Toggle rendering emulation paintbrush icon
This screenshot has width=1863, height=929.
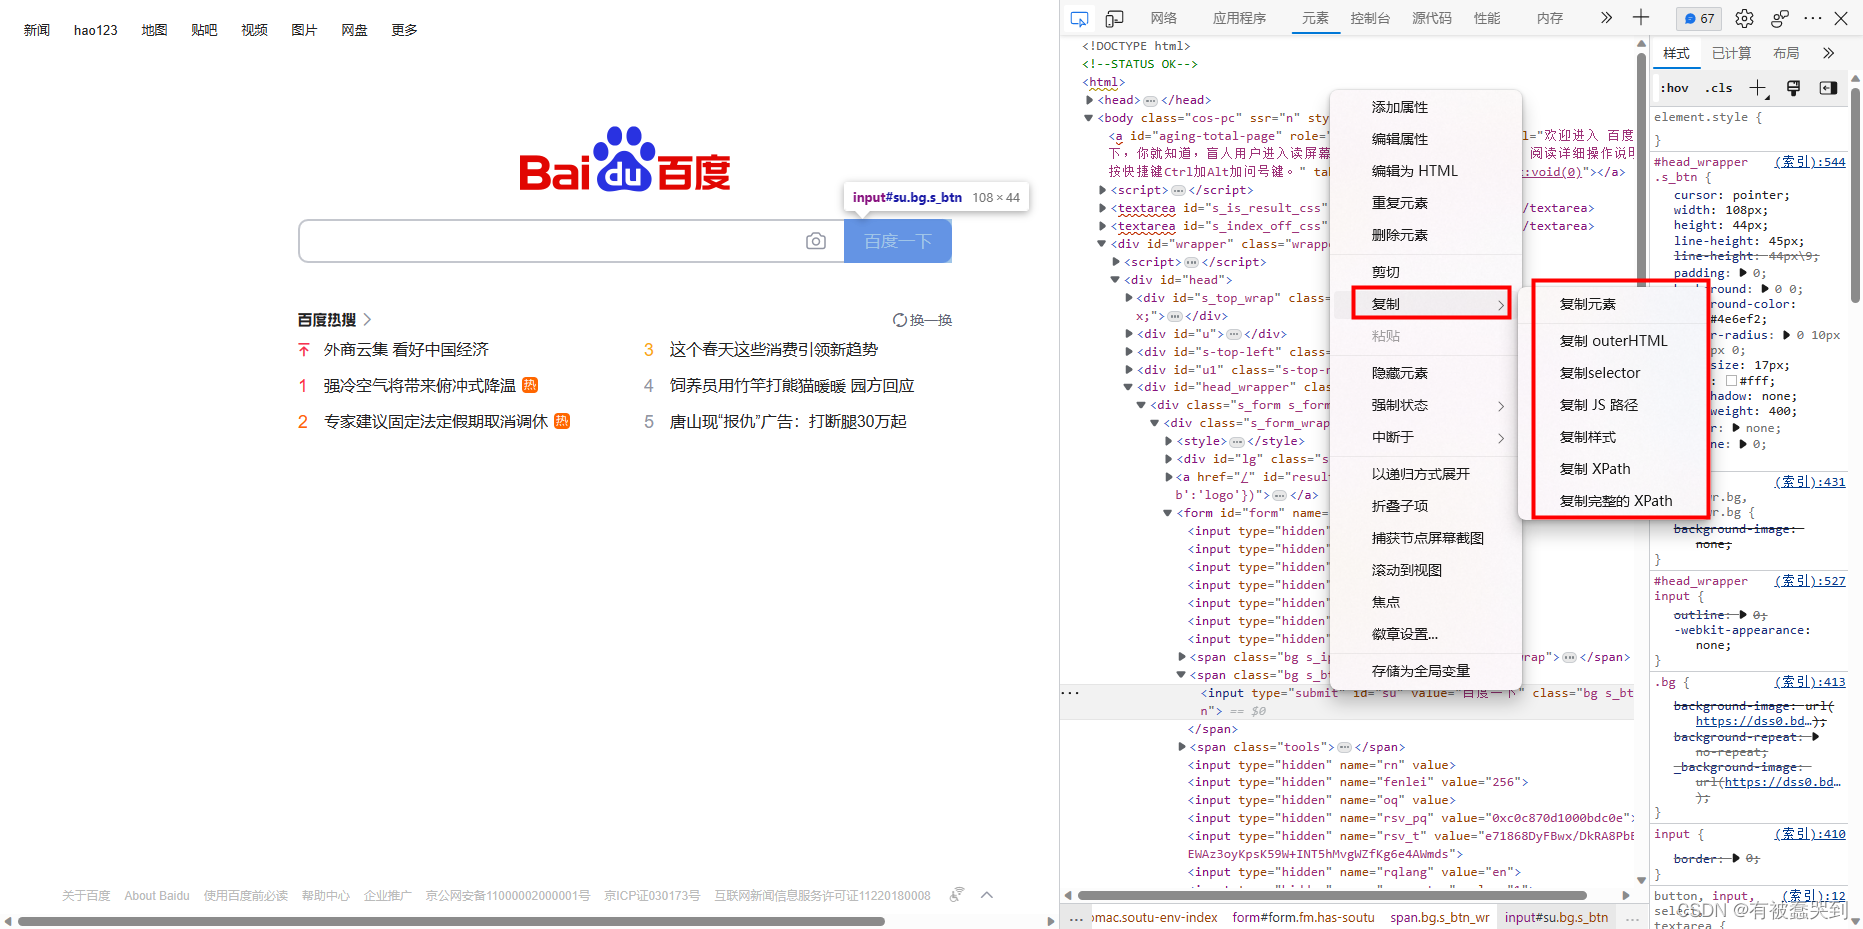pyautogui.click(x=1793, y=88)
